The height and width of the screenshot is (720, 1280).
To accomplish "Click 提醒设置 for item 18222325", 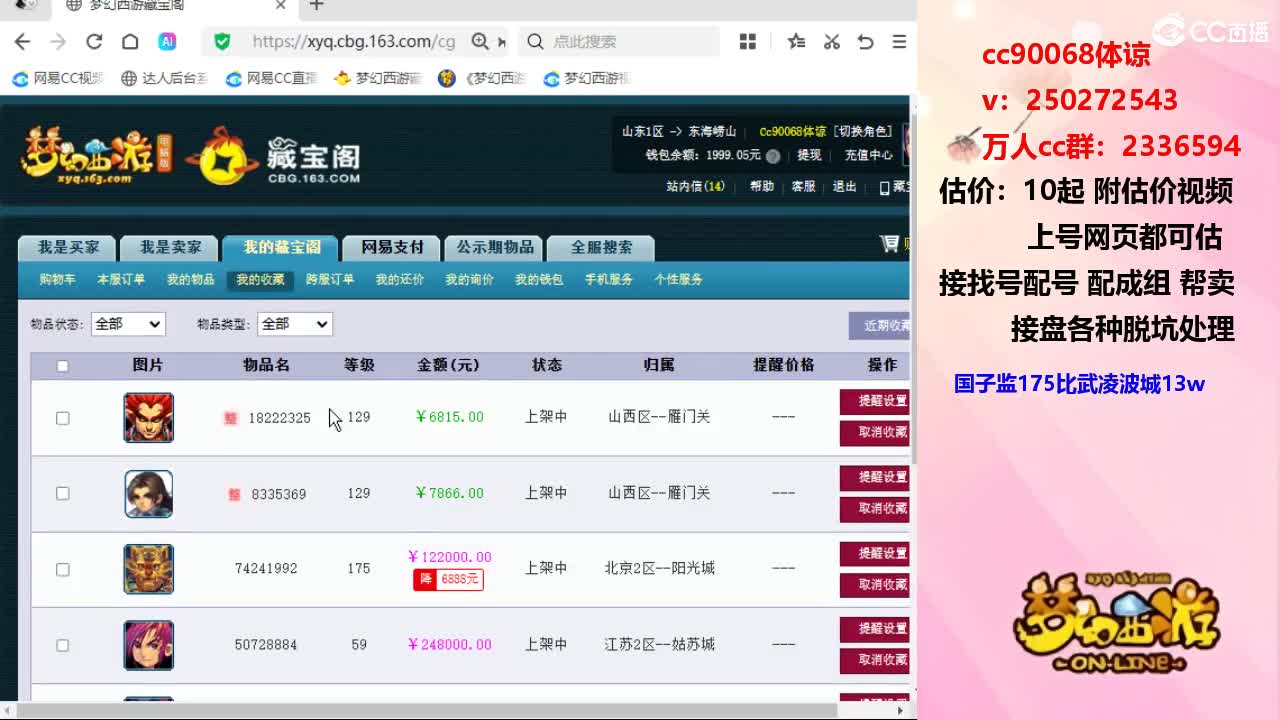I will coord(876,402).
